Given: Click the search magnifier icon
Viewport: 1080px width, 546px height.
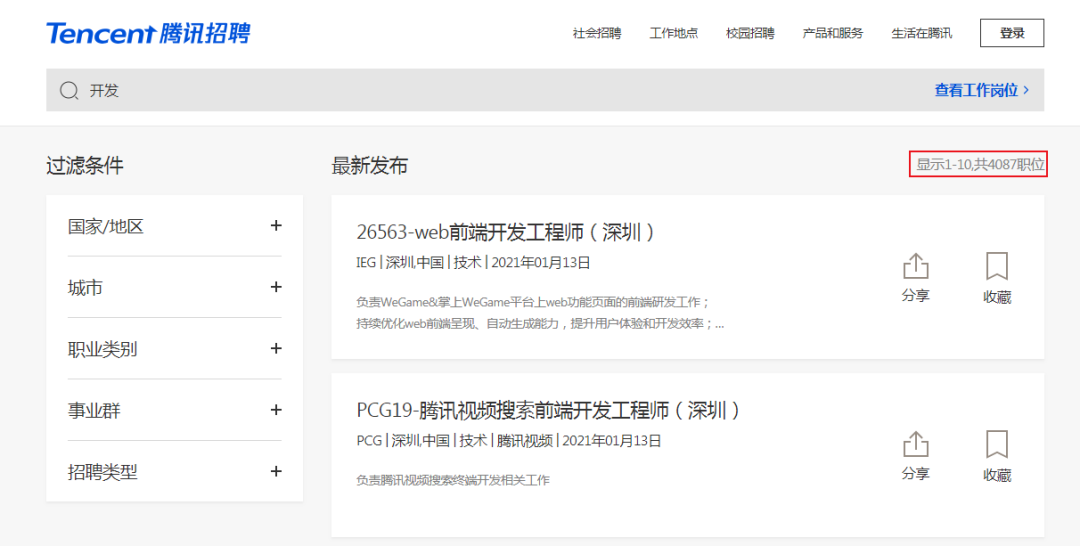Looking at the screenshot, I should point(69,90).
